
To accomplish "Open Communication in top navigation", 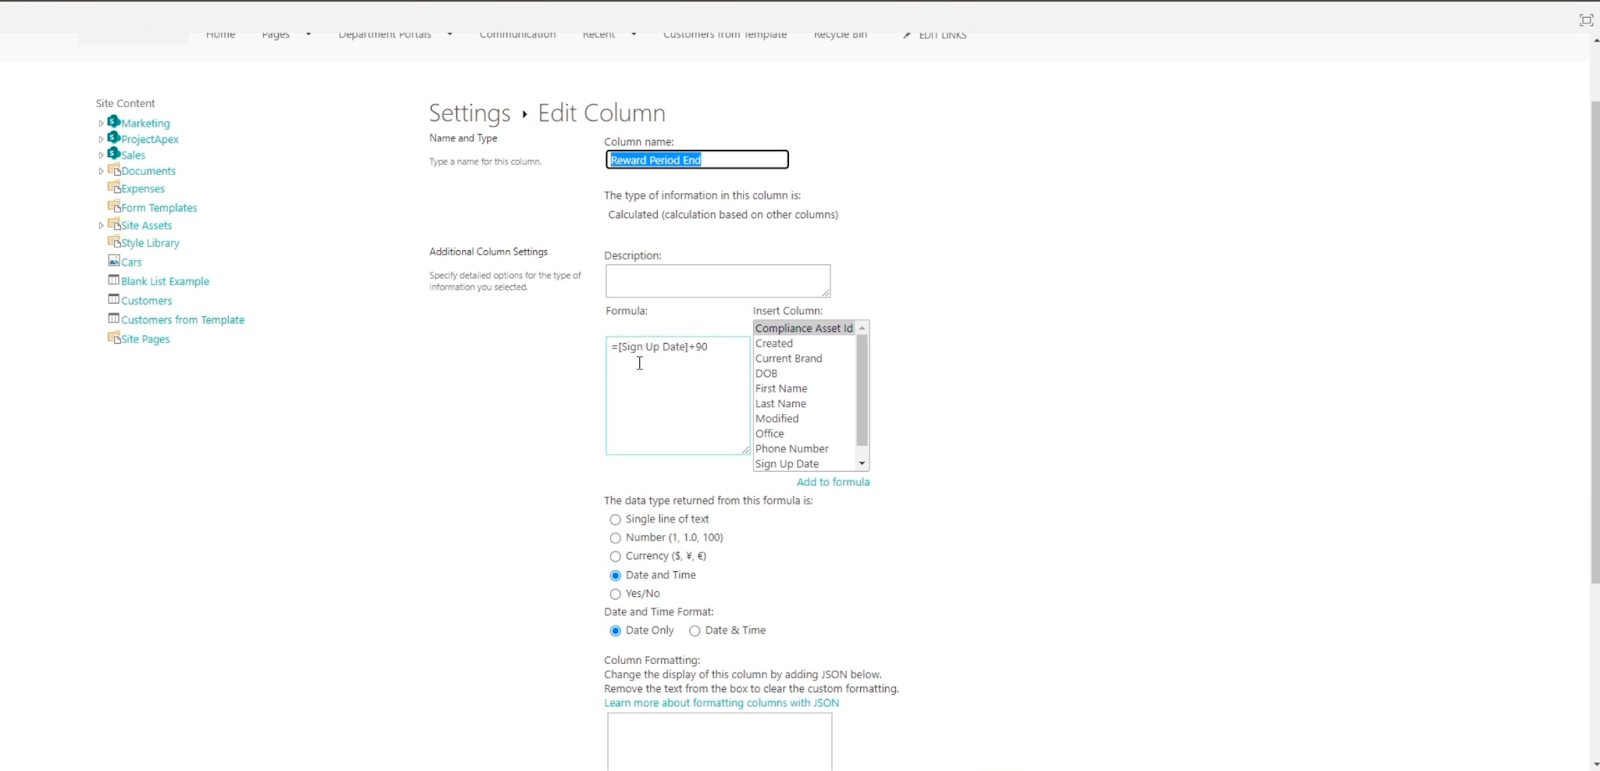I will click(x=518, y=34).
